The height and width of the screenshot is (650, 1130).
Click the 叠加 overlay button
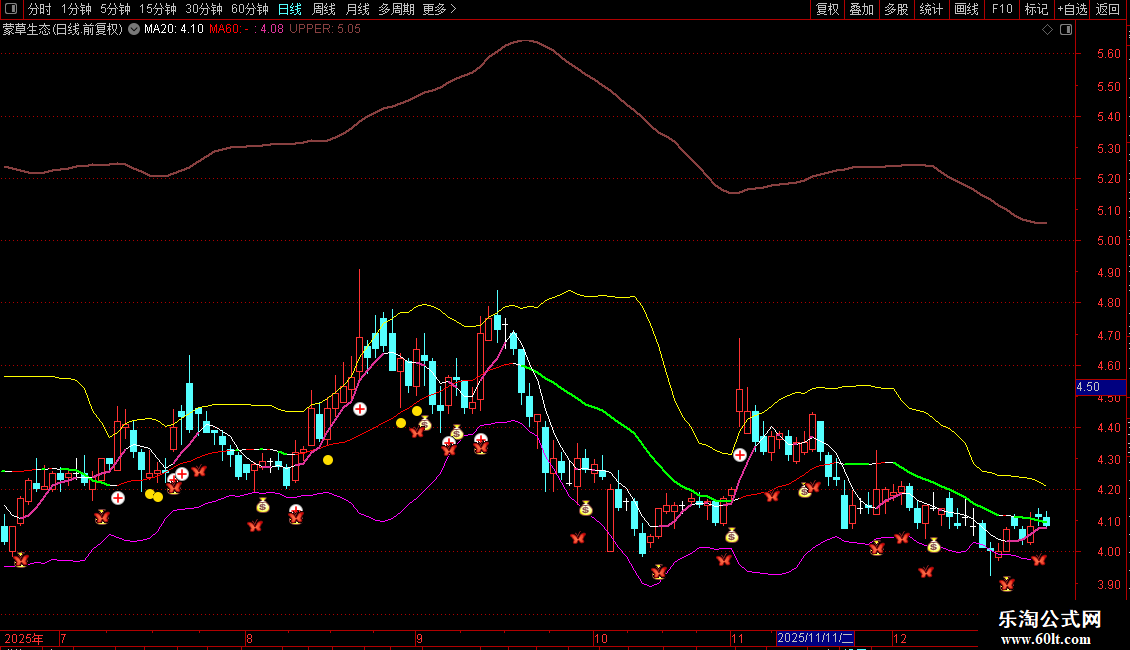click(x=861, y=9)
